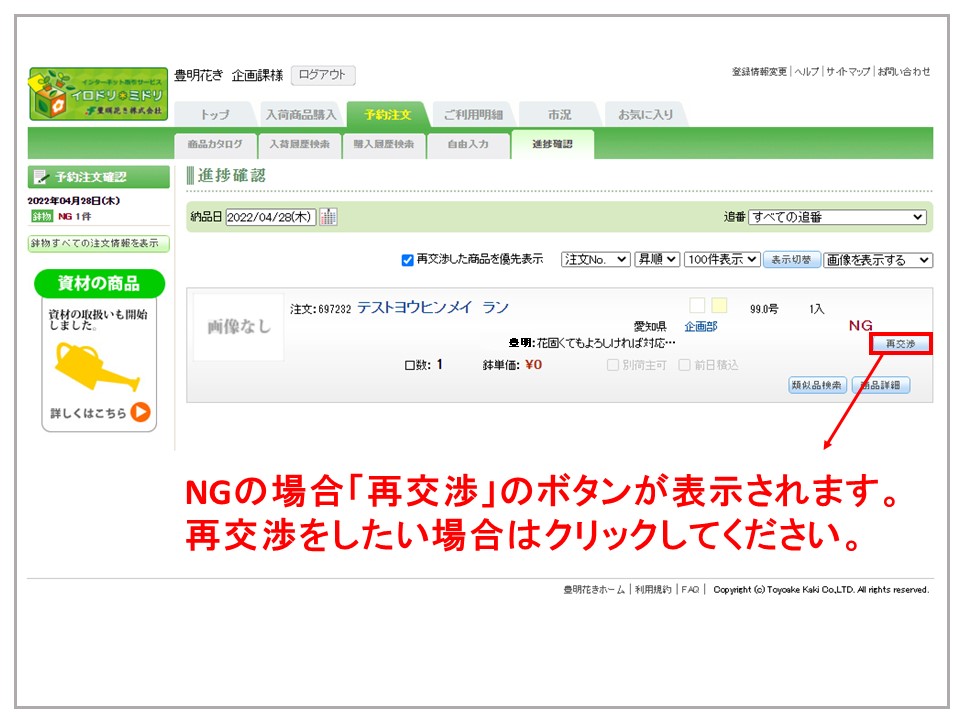
Task: Click the green 鉢物 badge in sidebar
Action: 41,216
